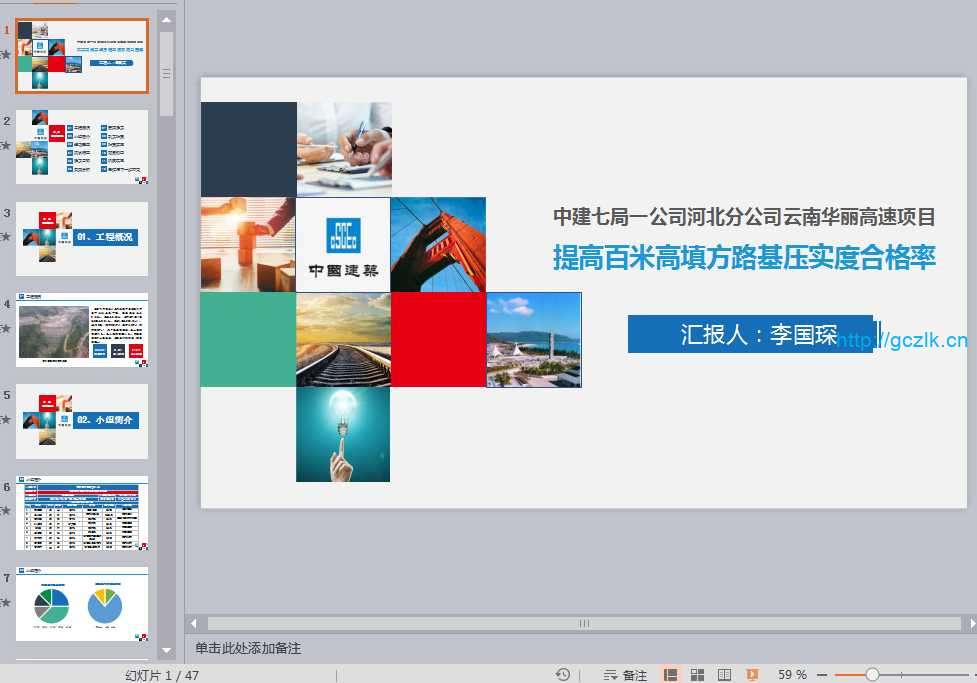The width and height of the screenshot is (977, 683).
Task: Switch to normal view in status bar
Action: point(671,675)
